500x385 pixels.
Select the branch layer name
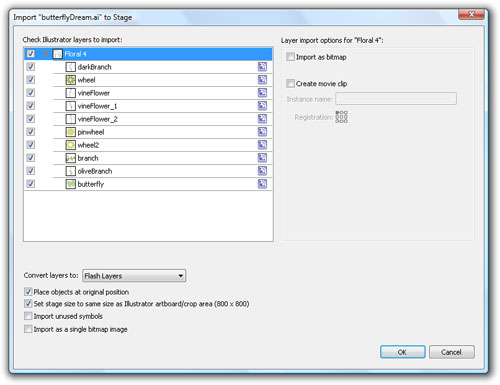click(88, 158)
